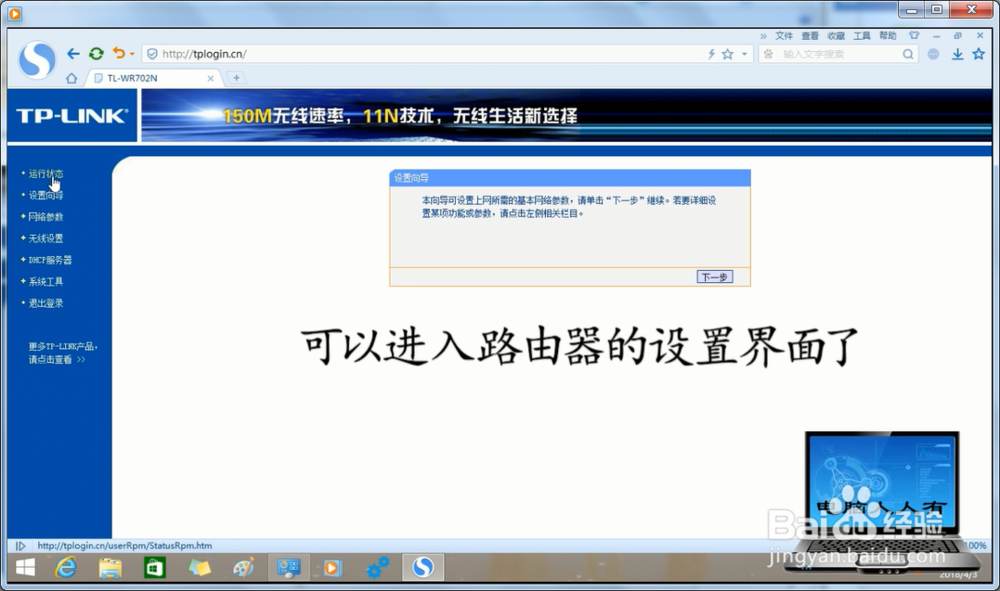
Task: Click the magnifier icon in the search box
Action: point(906,55)
